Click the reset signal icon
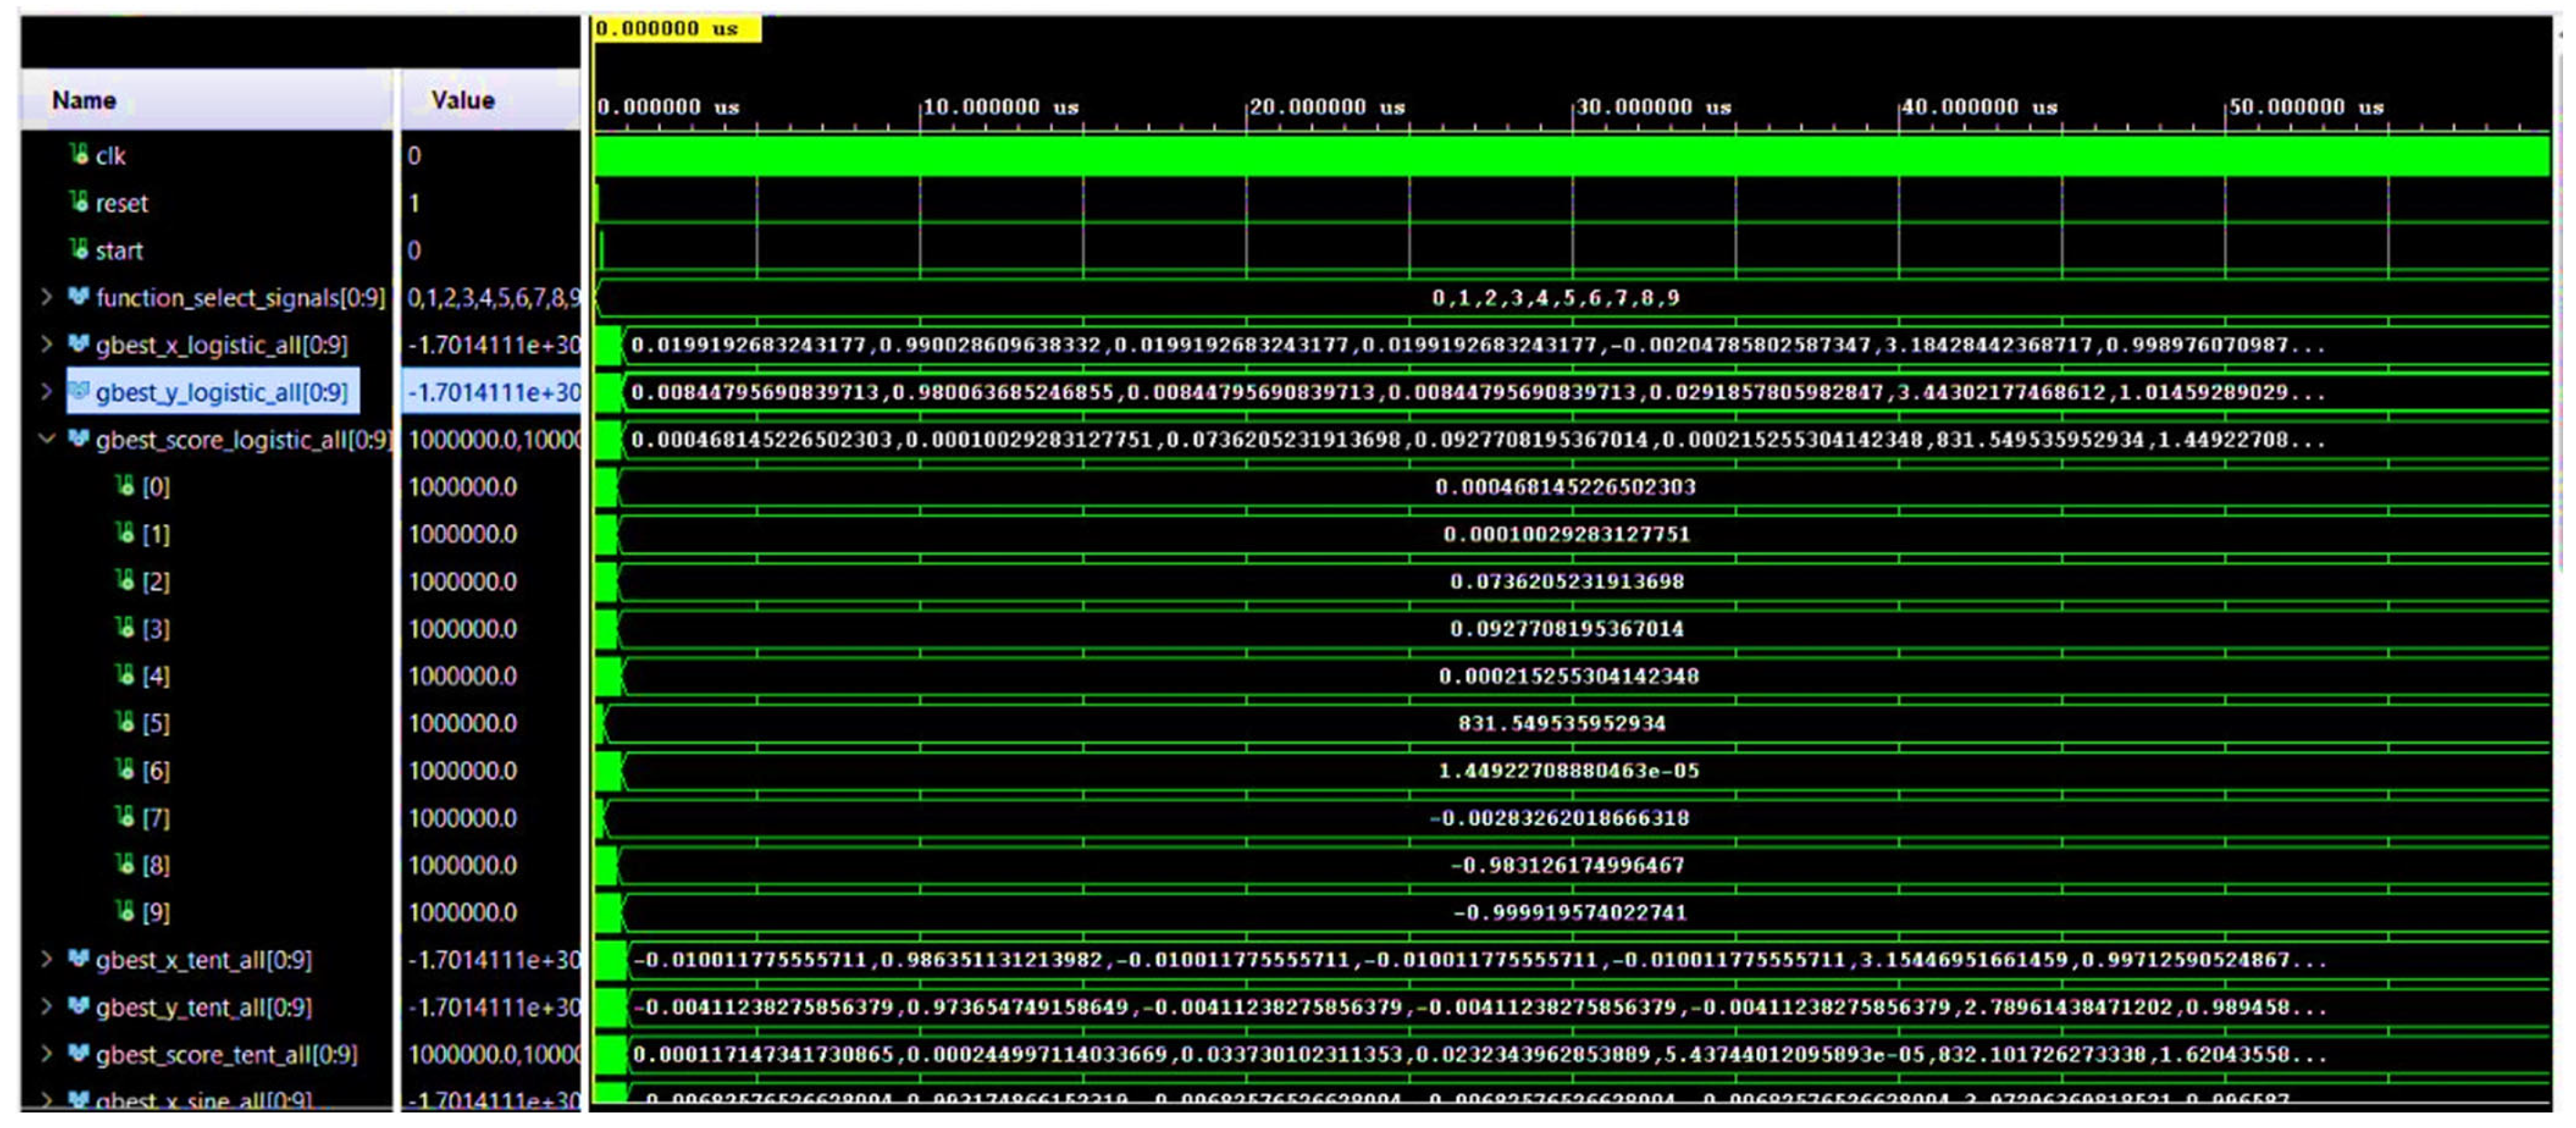The image size is (2576, 1128). (x=80, y=202)
